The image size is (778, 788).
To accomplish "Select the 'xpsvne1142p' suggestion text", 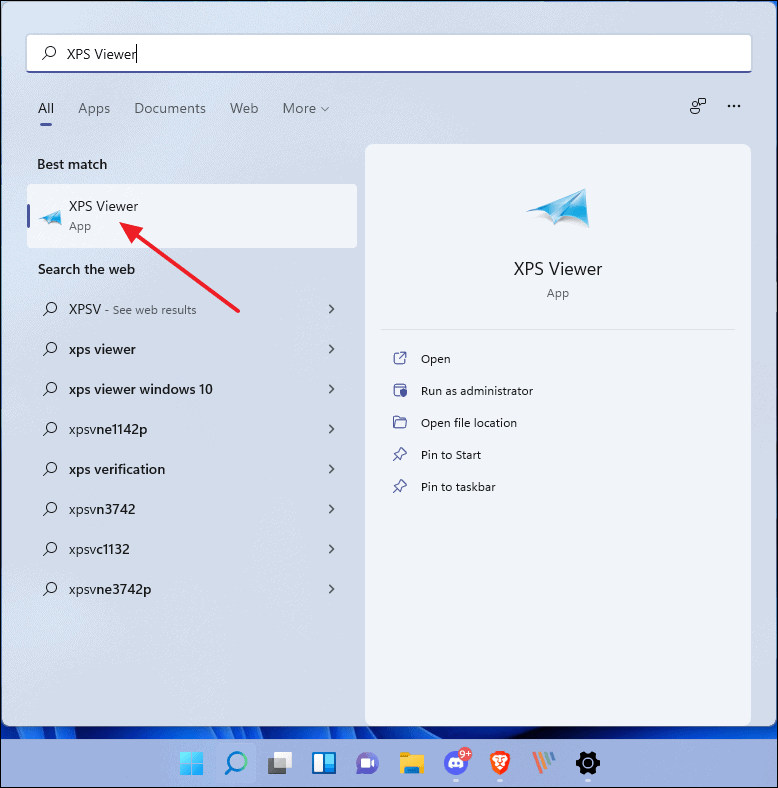I will pyautogui.click(x=108, y=429).
